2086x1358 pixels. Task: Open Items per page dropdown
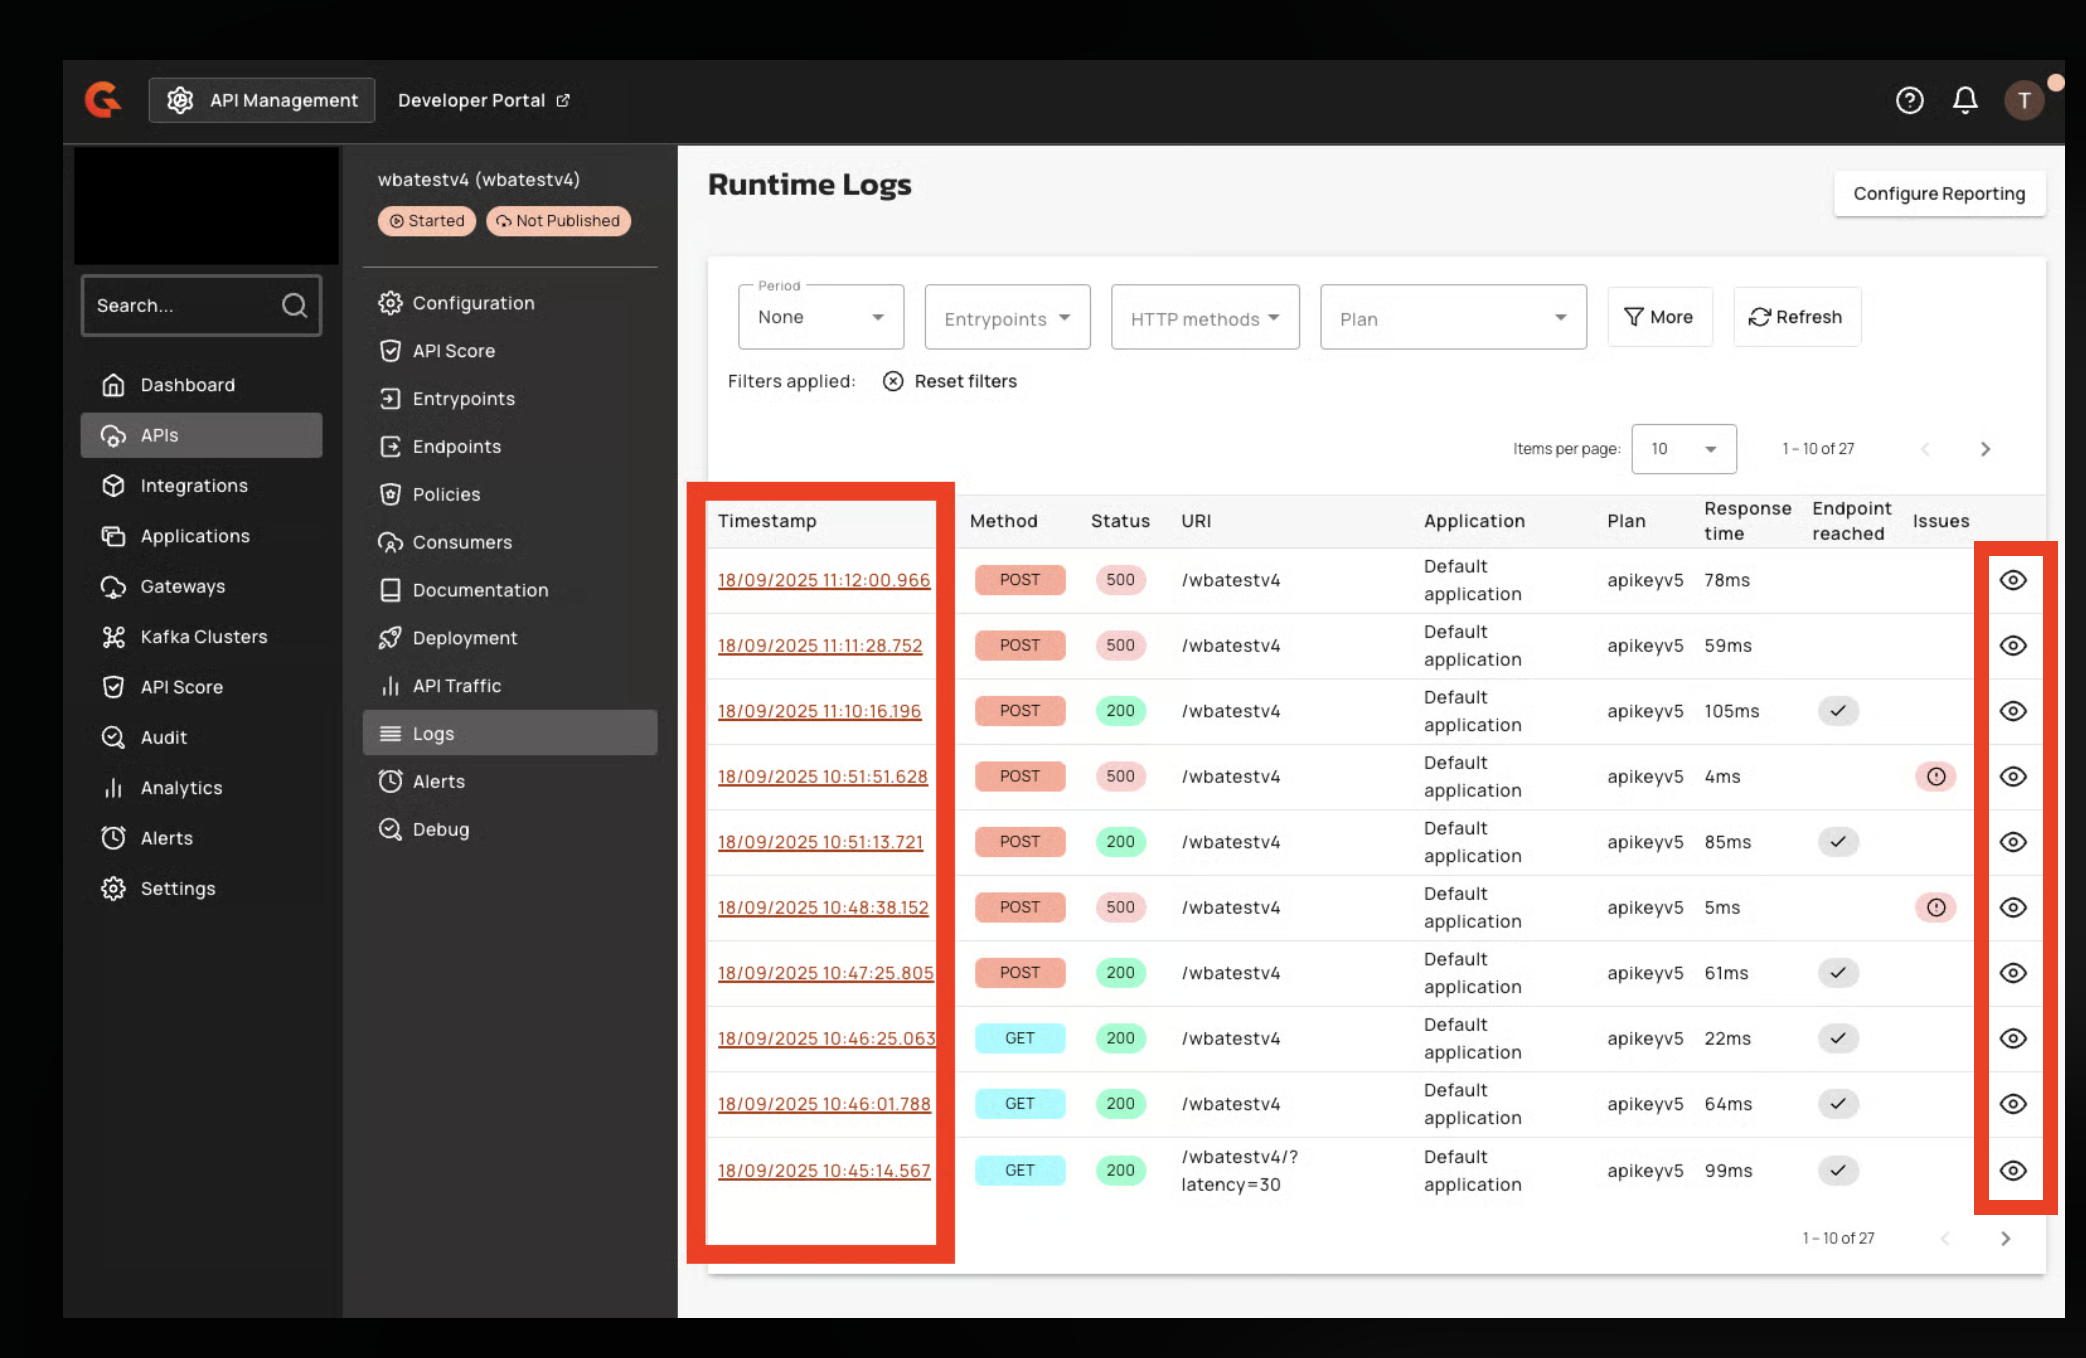(x=1683, y=449)
